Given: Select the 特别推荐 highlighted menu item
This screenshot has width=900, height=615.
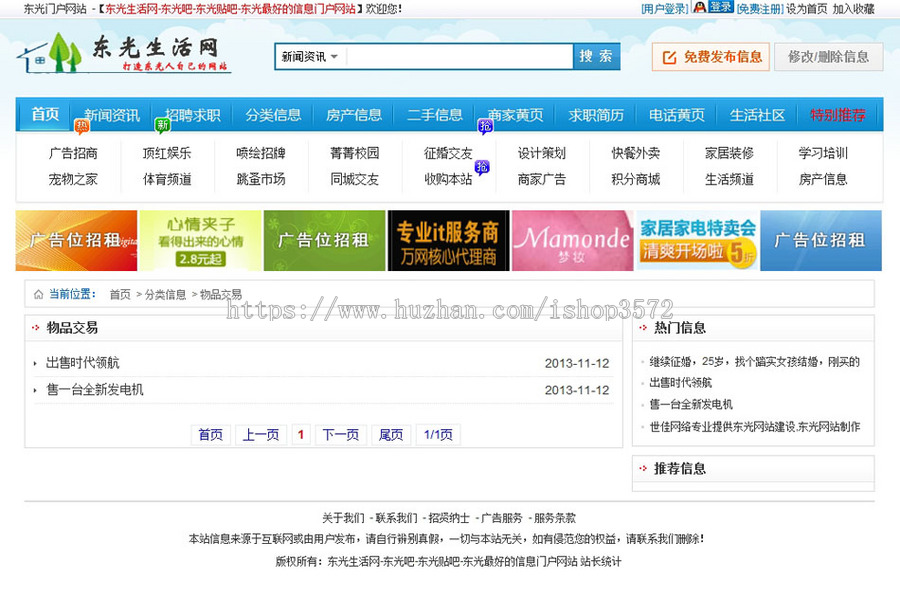Looking at the screenshot, I should [x=838, y=114].
